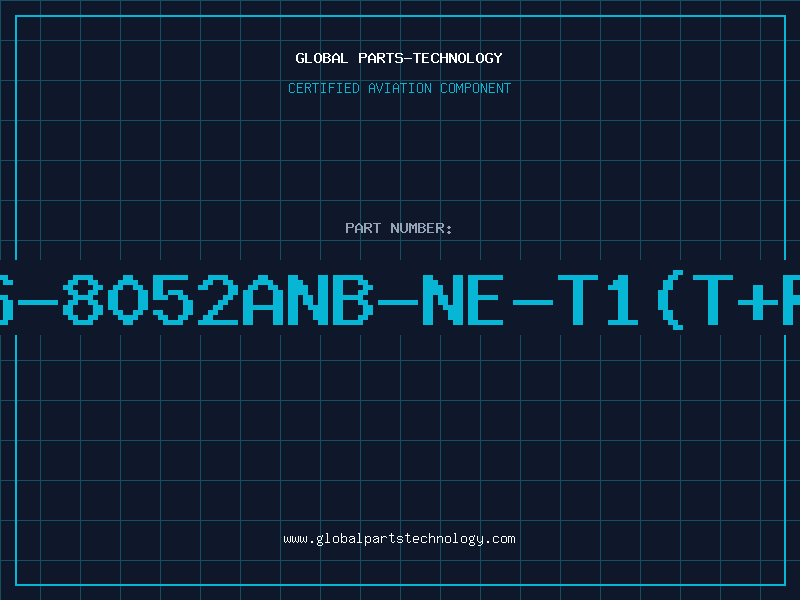Click the large part number 8052ANB-NE-T1 text
Viewport: 800px width, 600px height.
click(x=400, y=300)
